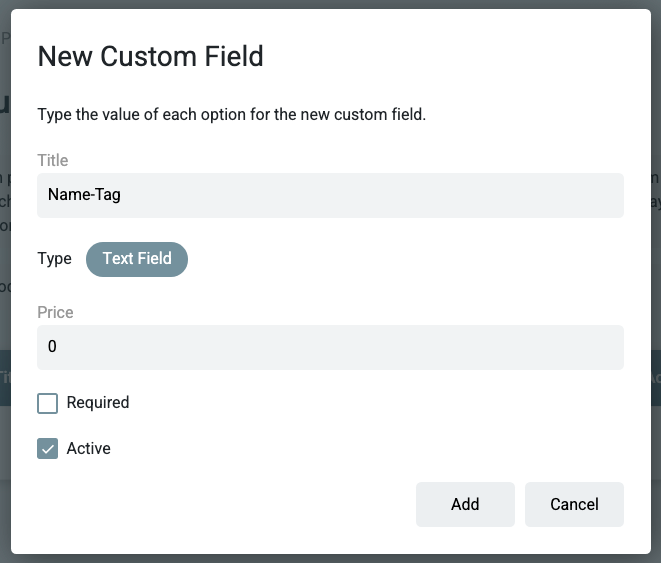
Task: Click the dialog instruction text line
Action: (x=232, y=114)
